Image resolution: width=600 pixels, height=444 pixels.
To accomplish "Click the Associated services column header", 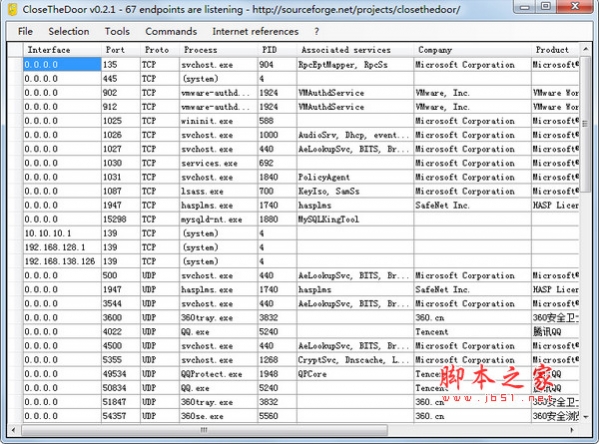I will [338, 49].
